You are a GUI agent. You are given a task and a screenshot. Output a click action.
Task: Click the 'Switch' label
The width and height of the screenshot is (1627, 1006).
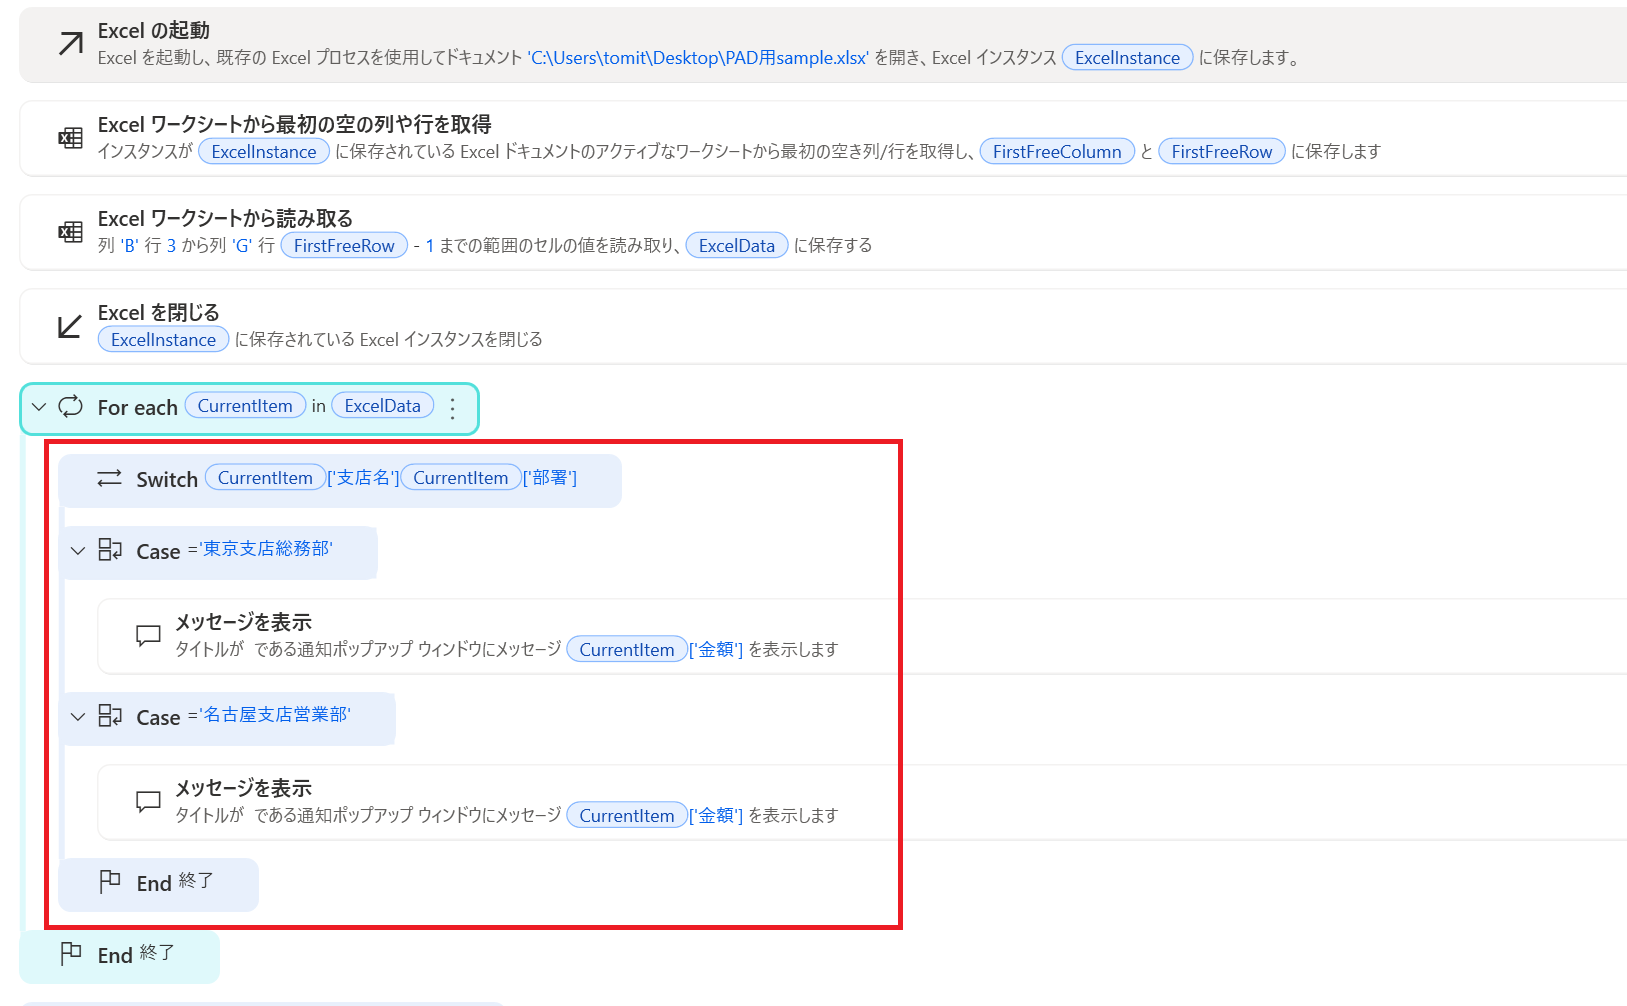point(167,479)
